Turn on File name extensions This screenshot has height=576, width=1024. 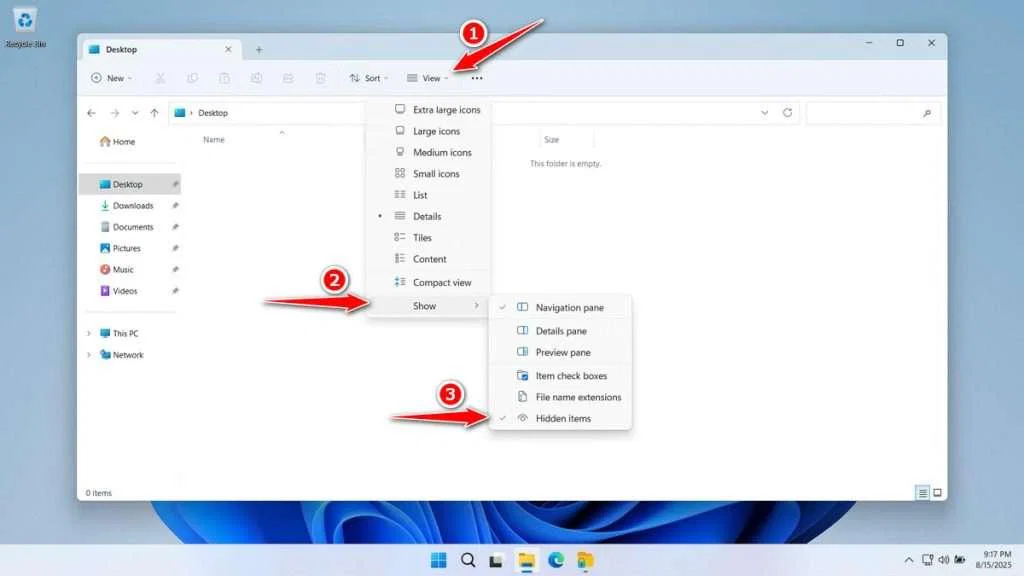(x=580, y=396)
